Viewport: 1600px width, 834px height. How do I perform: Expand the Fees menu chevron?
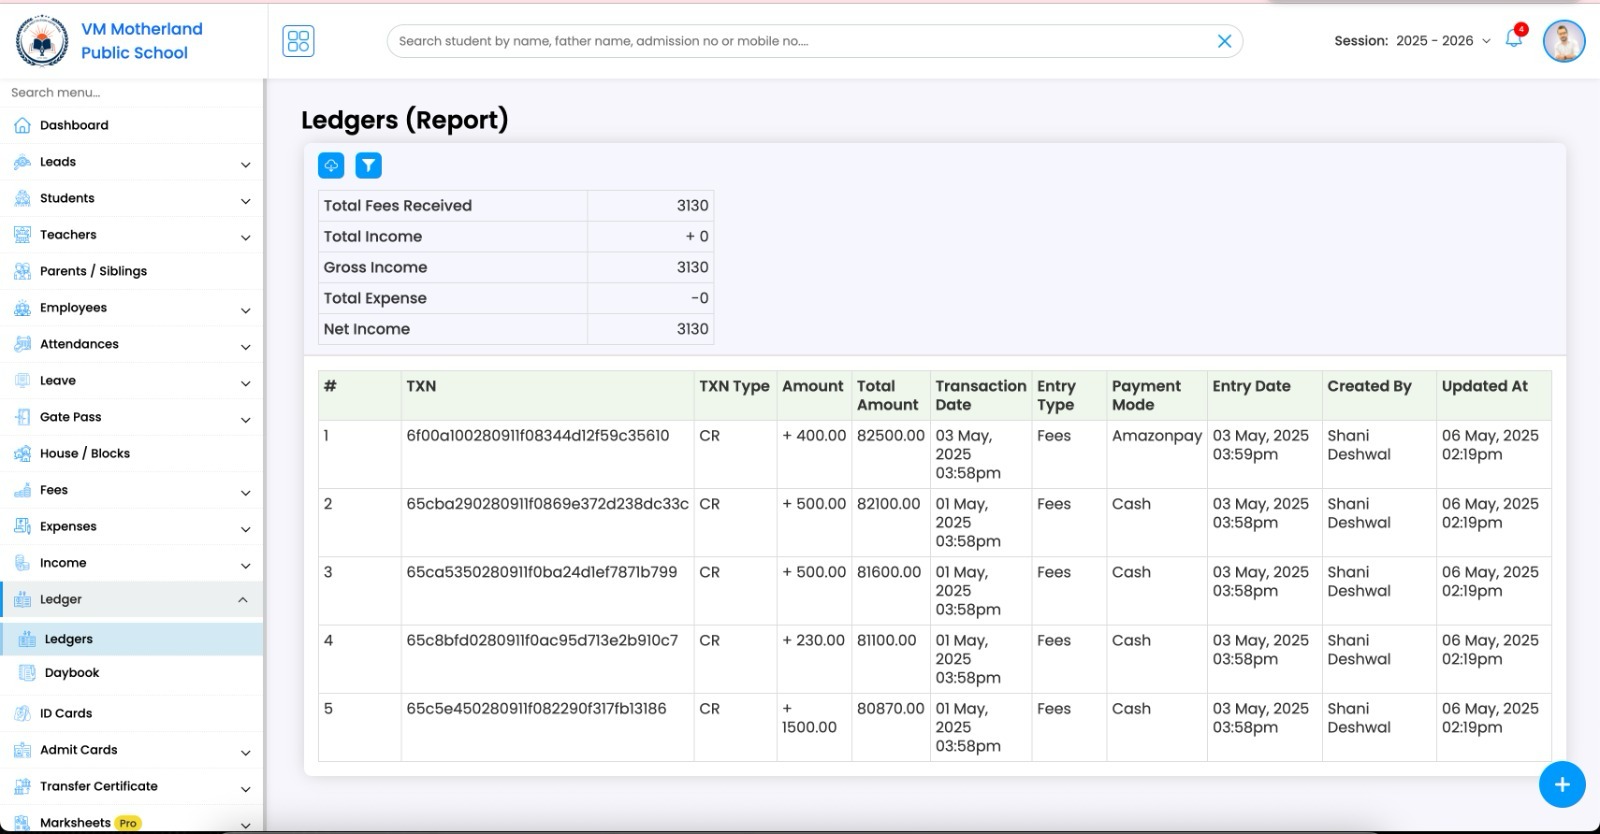click(245, 493)
